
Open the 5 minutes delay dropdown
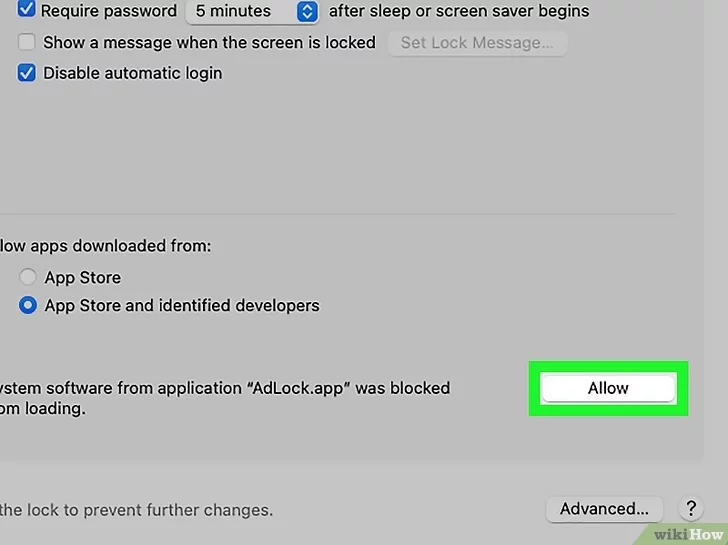click(x=251, y=12)
